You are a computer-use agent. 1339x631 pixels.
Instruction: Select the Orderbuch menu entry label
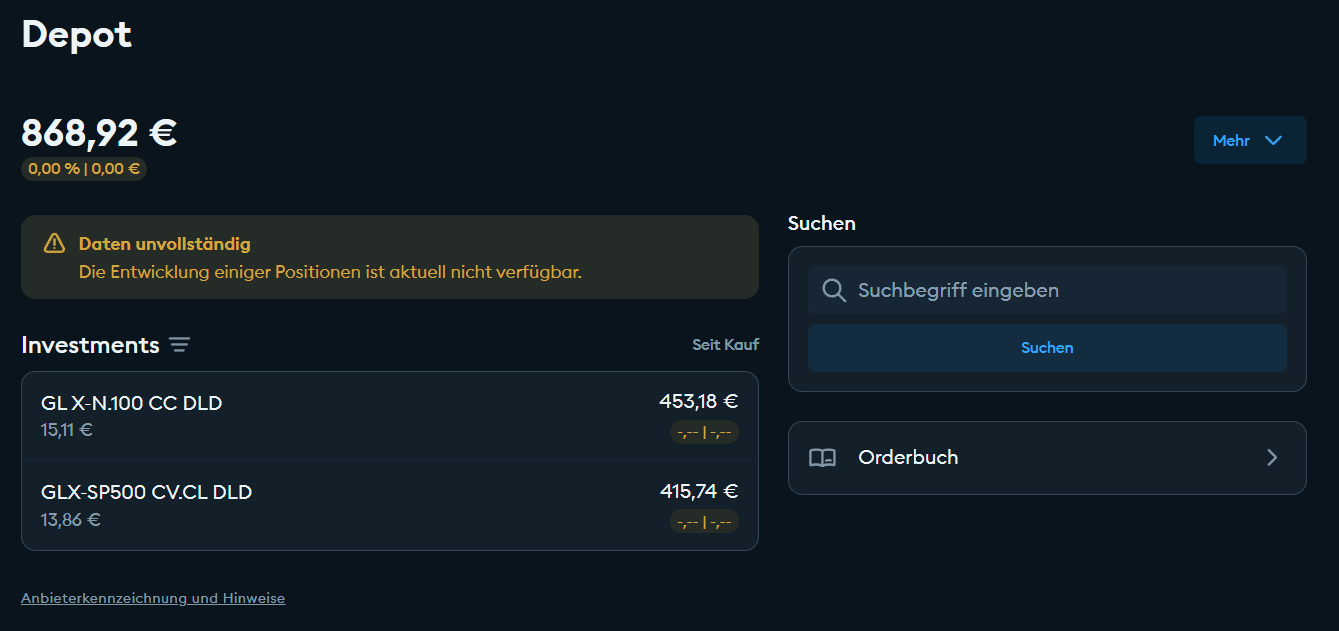coord(908,457)
